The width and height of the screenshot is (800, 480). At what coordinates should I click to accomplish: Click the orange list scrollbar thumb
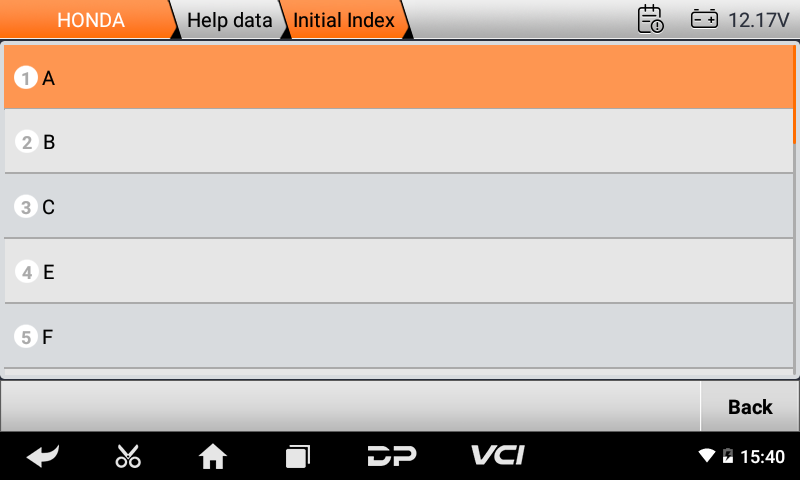pyautogui.click(x=794, y=94)
